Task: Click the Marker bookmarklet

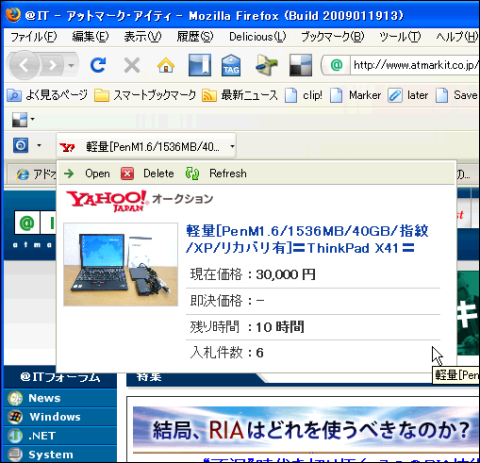Action: 355,95
